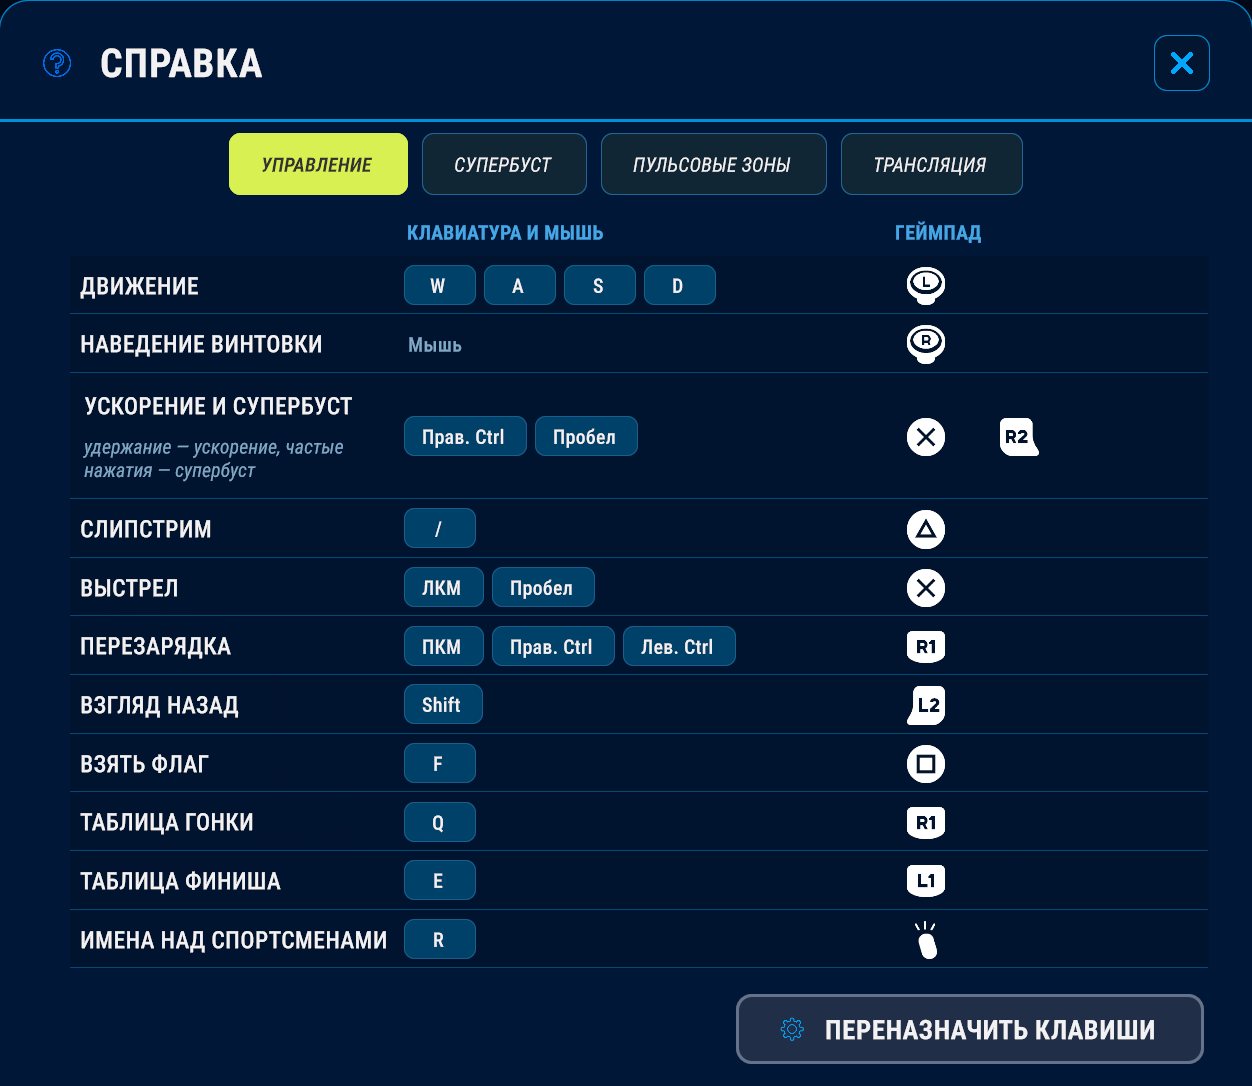The height and width of the screenshot is (1086, 1252).
Task: Click the Клавиатура и мышь column header
Action: pyautogui.click(x=505, y=233)
